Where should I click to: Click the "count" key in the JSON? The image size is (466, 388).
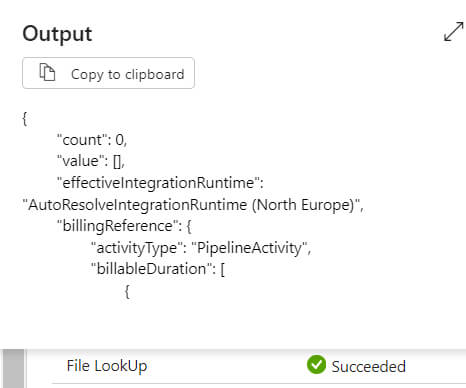[82, 140]
